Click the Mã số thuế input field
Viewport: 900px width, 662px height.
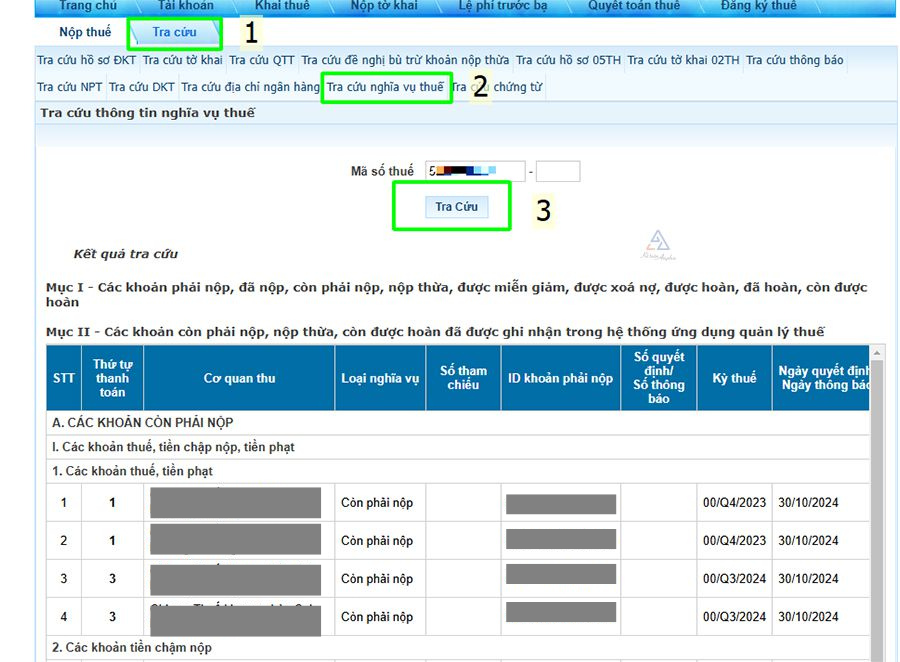click(475, 172)
